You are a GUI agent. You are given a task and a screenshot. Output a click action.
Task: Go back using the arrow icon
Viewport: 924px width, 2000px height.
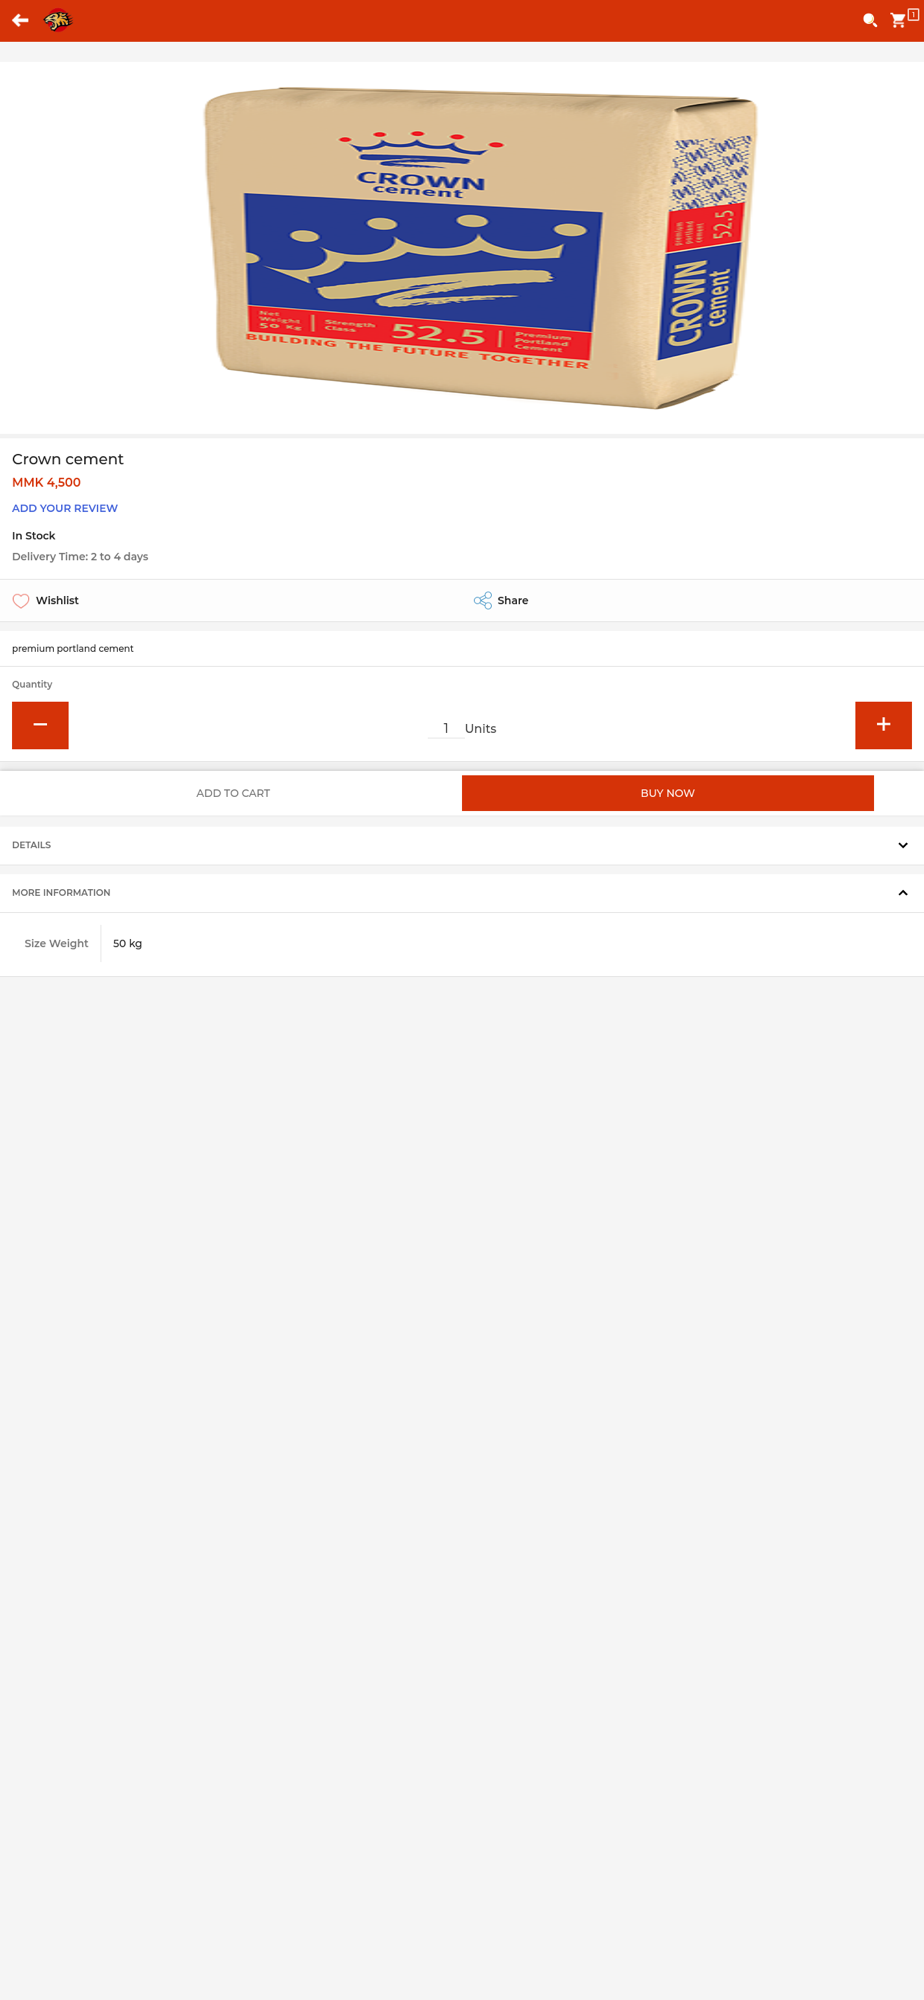20,20
